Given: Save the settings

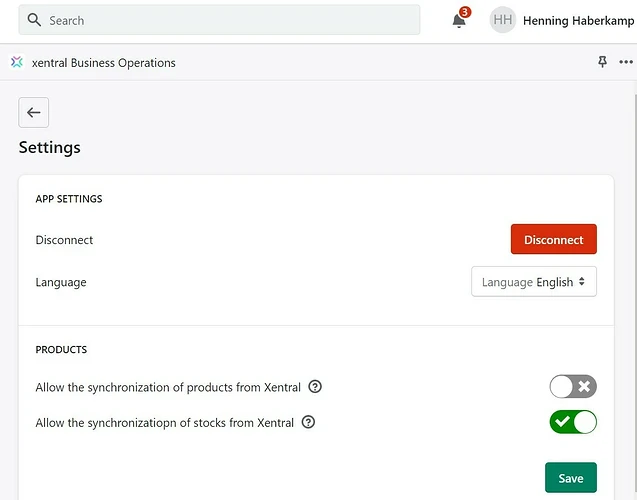Looking at the screenshot, I should click(571, 478).
